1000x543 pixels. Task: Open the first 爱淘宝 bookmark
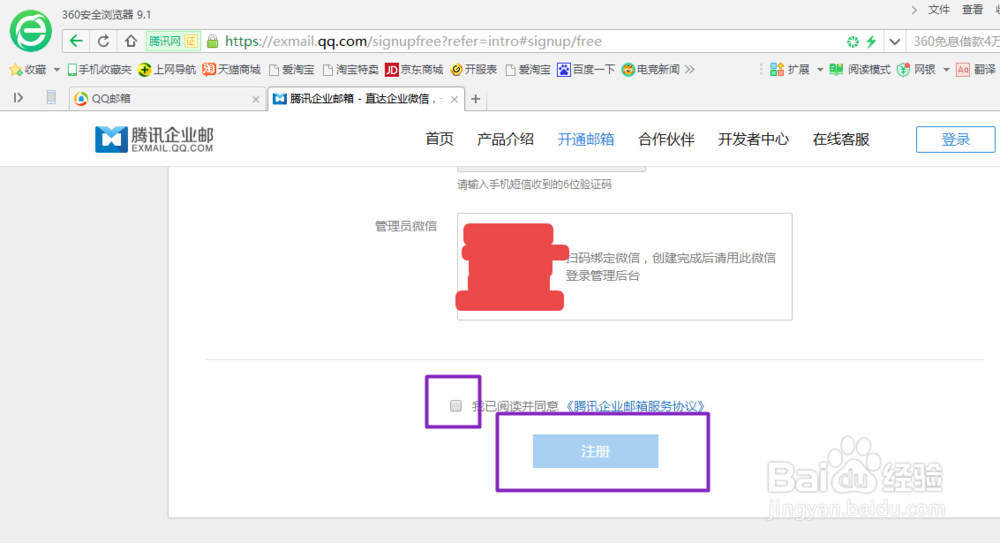coord(292,70)
